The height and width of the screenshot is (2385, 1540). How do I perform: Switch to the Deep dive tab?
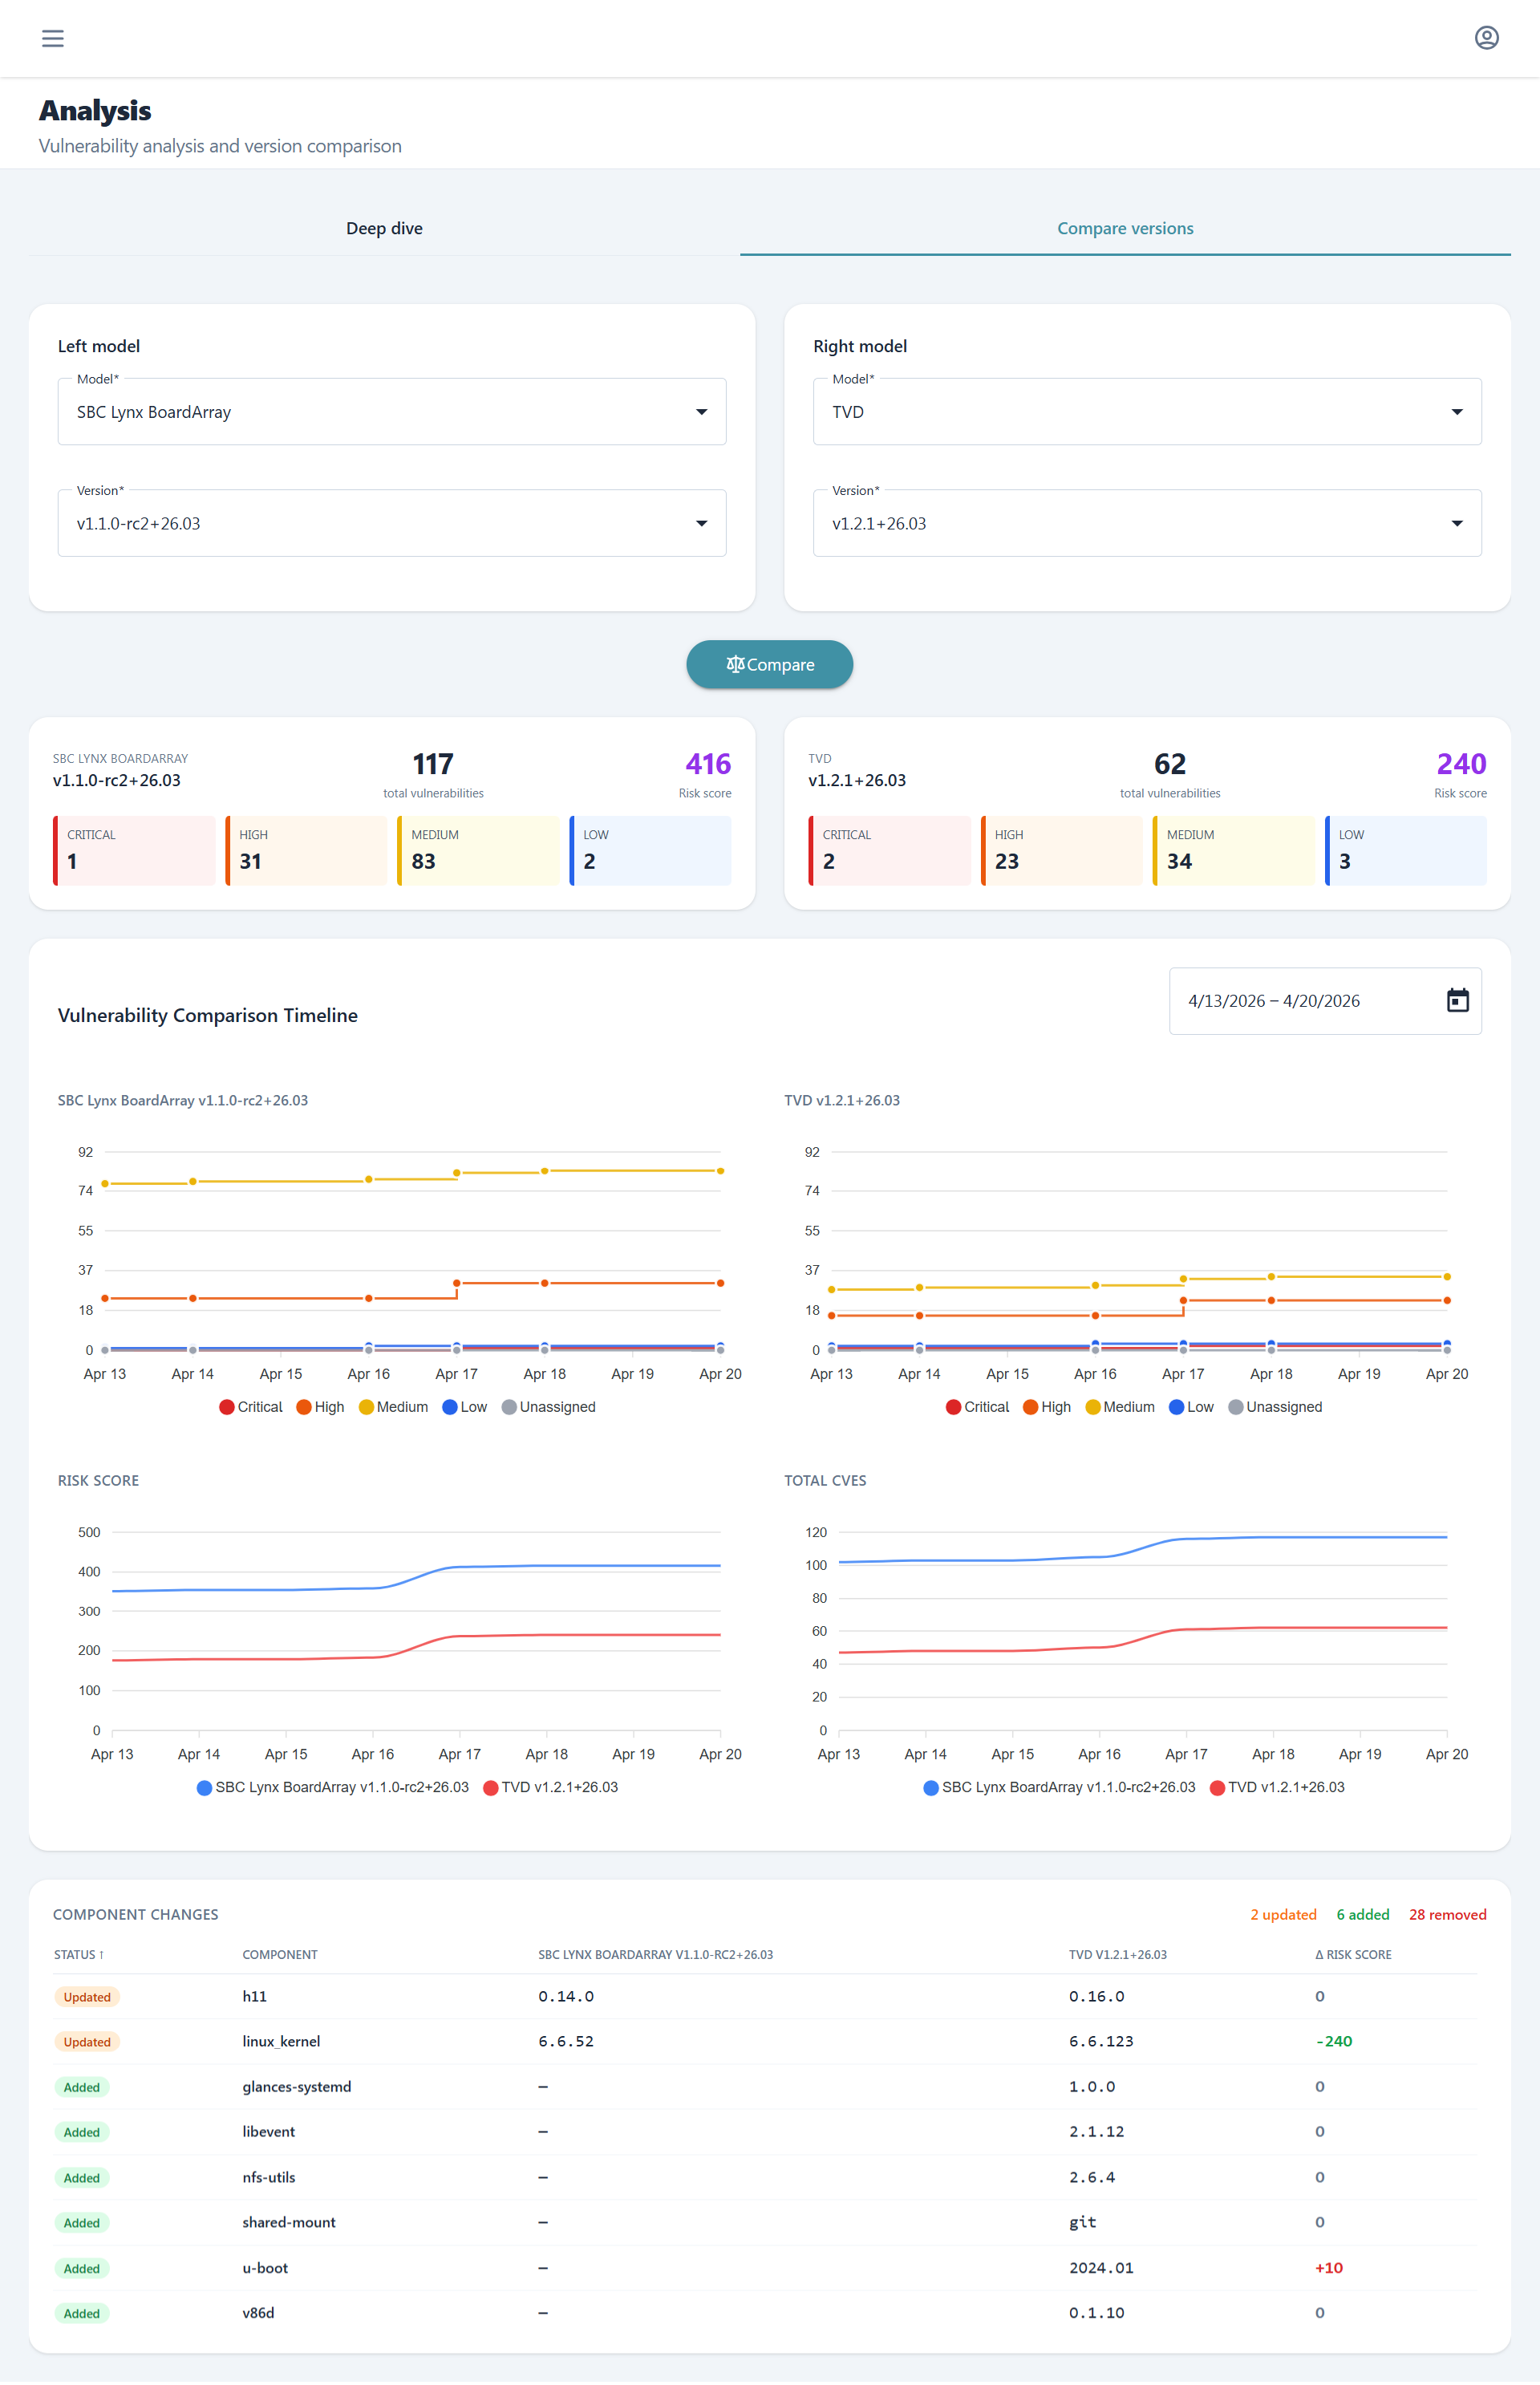coord(384,228)
